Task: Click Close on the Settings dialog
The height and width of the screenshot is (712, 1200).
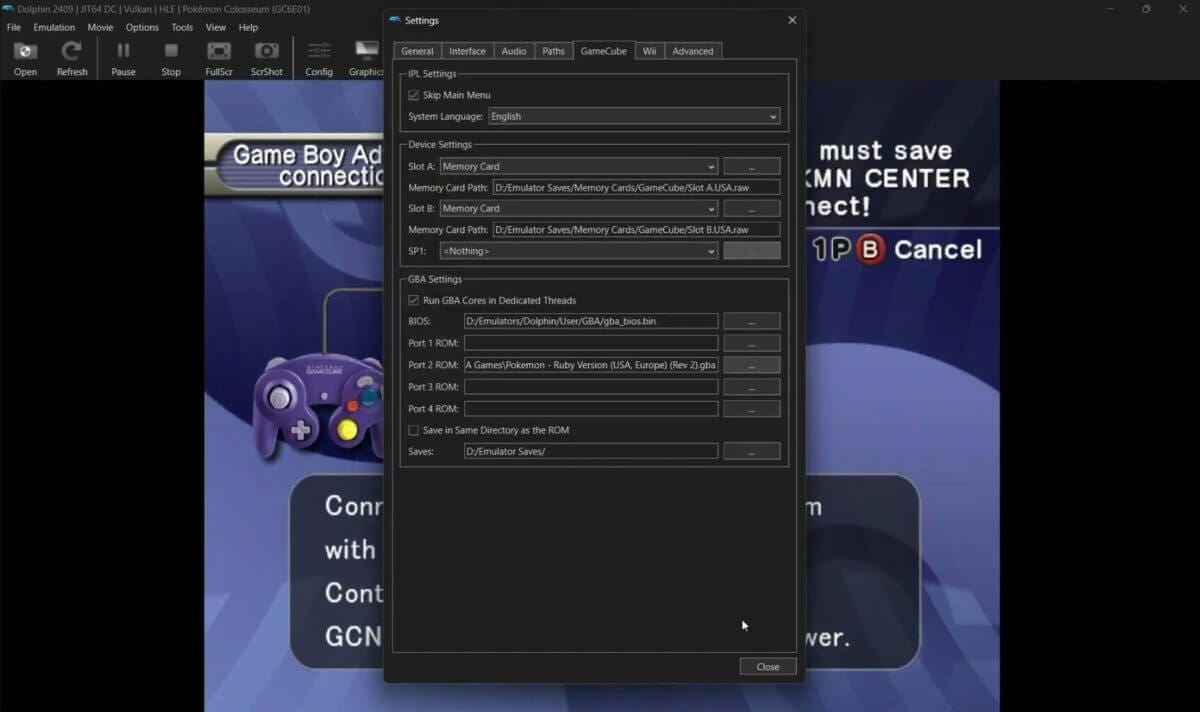Action: (767, 666)
